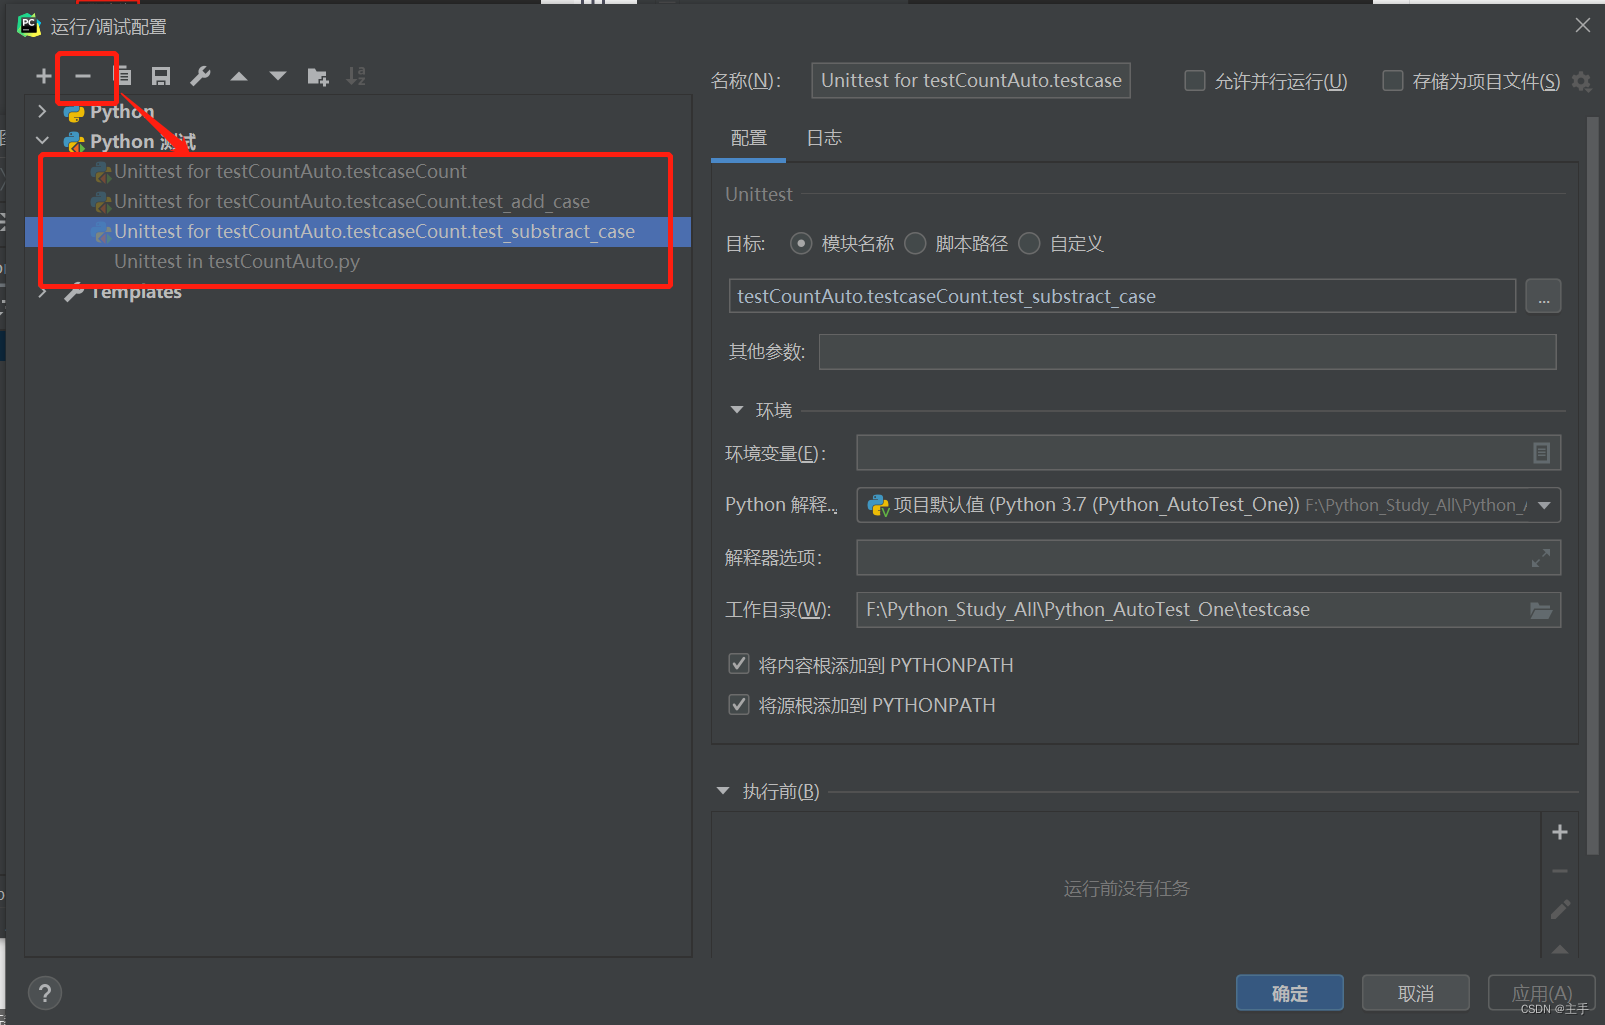Copy the selected run configuration
This screenshot has height=1025, width=1605.
point(123,76)
